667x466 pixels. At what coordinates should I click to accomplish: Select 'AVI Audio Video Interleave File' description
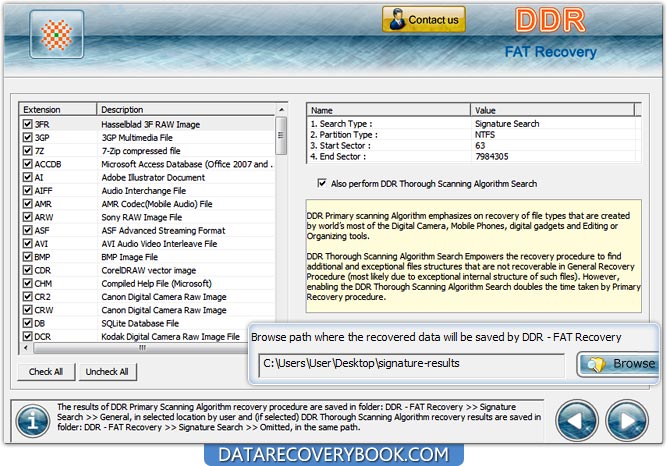pos(160,243)
